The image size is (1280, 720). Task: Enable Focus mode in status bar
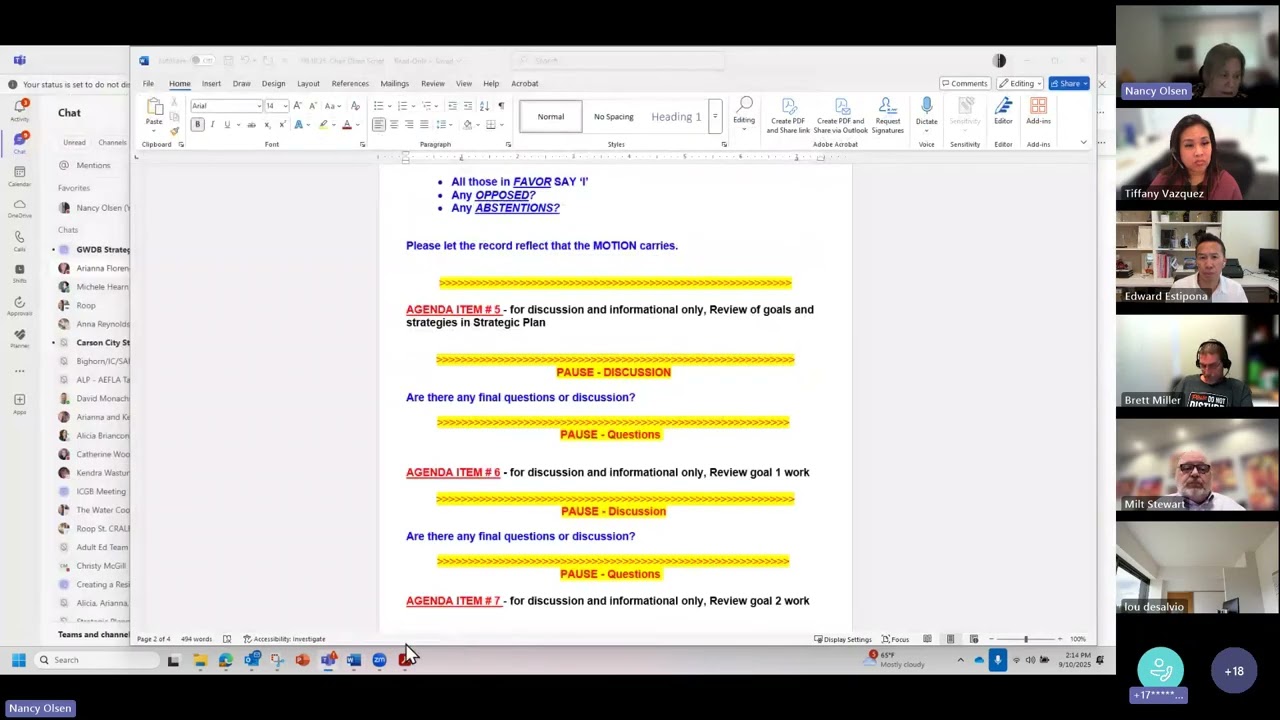coord(895,639)
